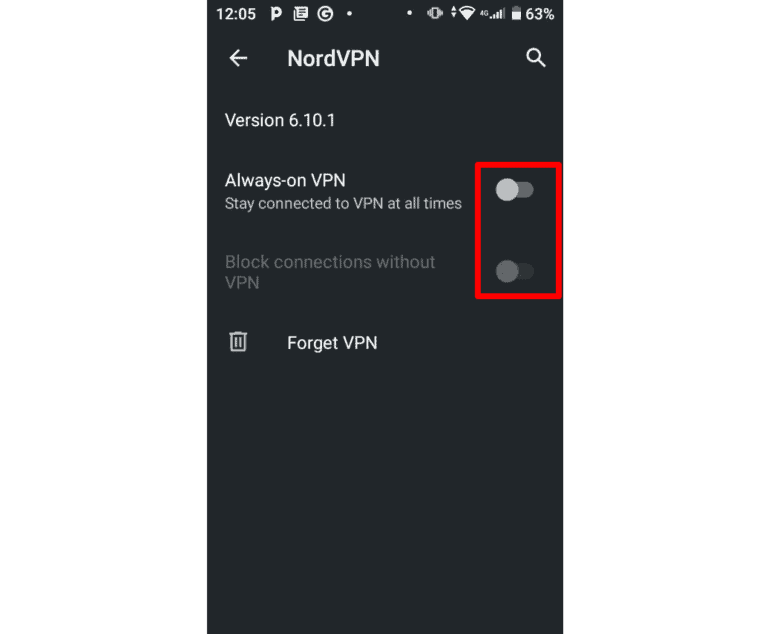Select the Always-on VPN label
The width and height of the screenshot is (768, 634).
[285, 181]
